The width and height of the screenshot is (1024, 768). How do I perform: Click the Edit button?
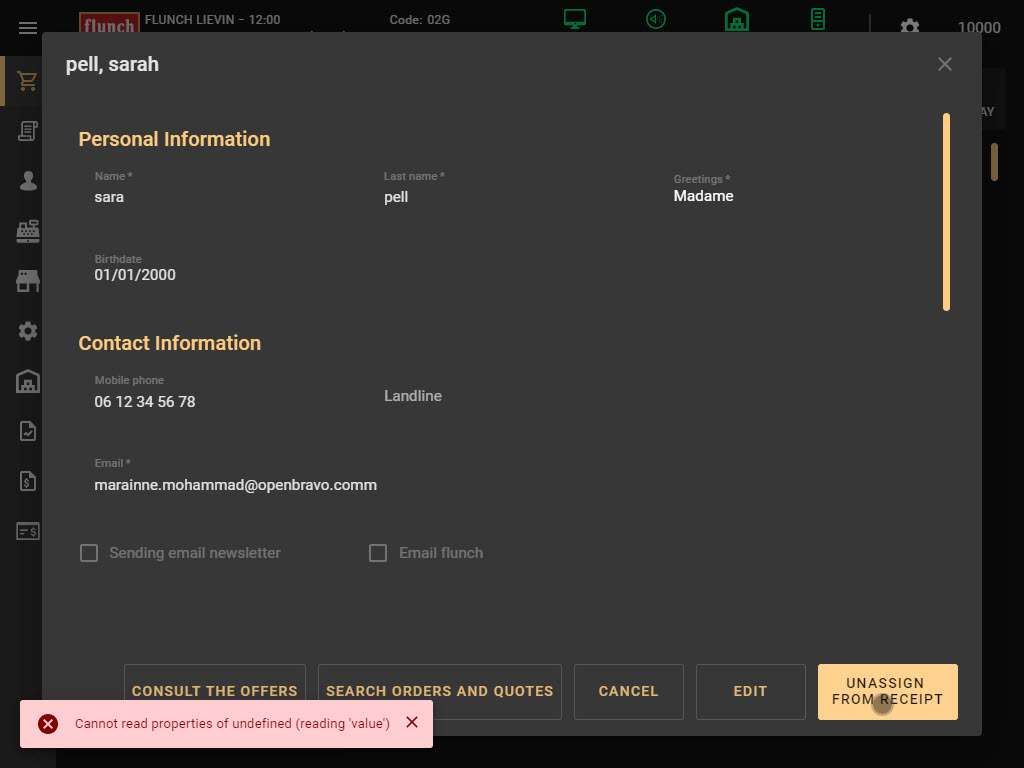tap(750, 692)
